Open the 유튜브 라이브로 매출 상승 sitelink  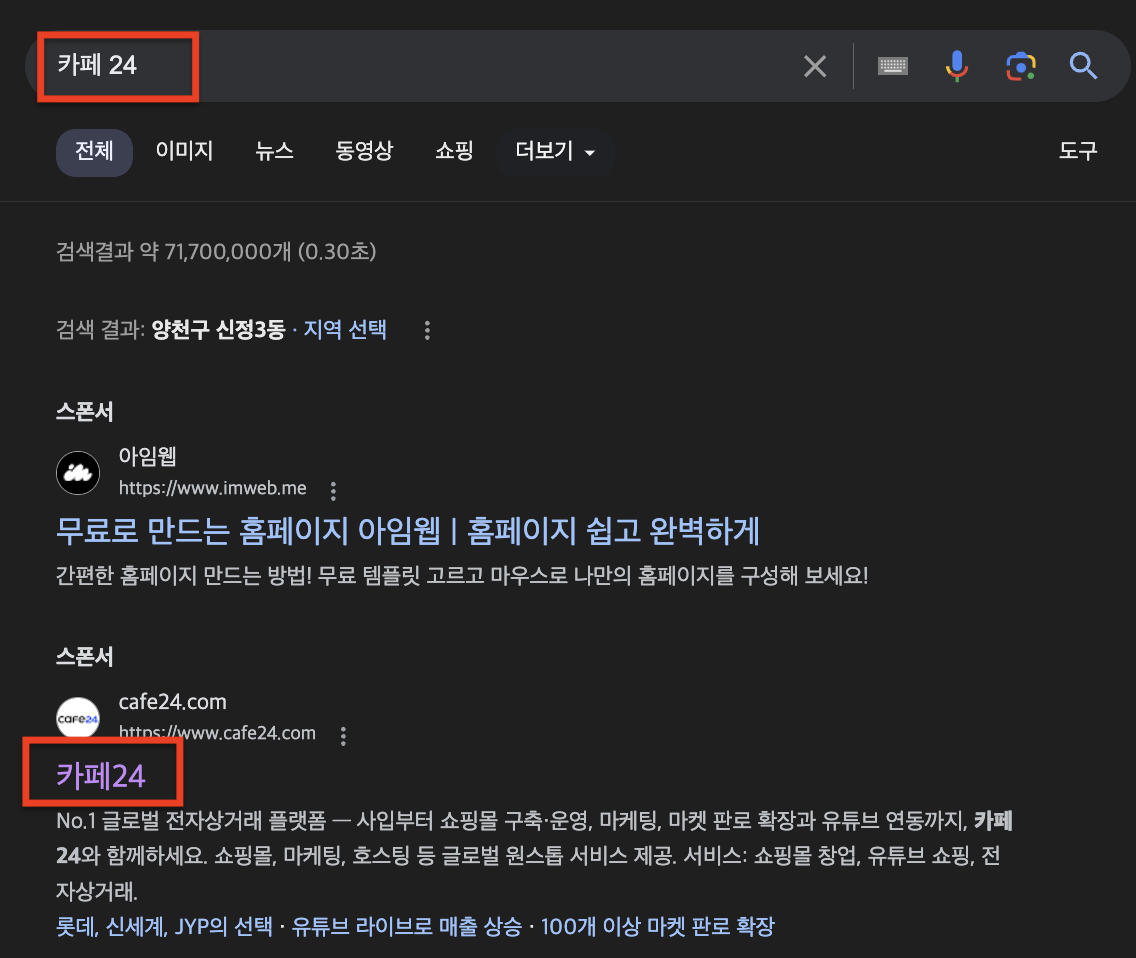coord(406,926)
